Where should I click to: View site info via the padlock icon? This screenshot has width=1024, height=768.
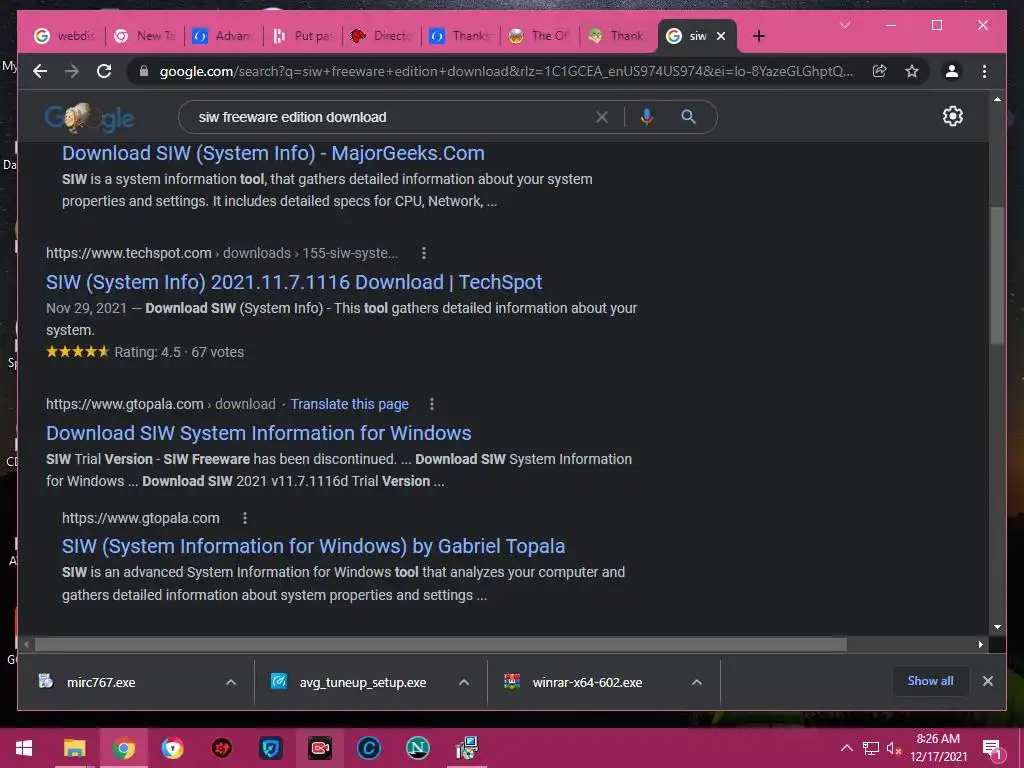(144, 71)
